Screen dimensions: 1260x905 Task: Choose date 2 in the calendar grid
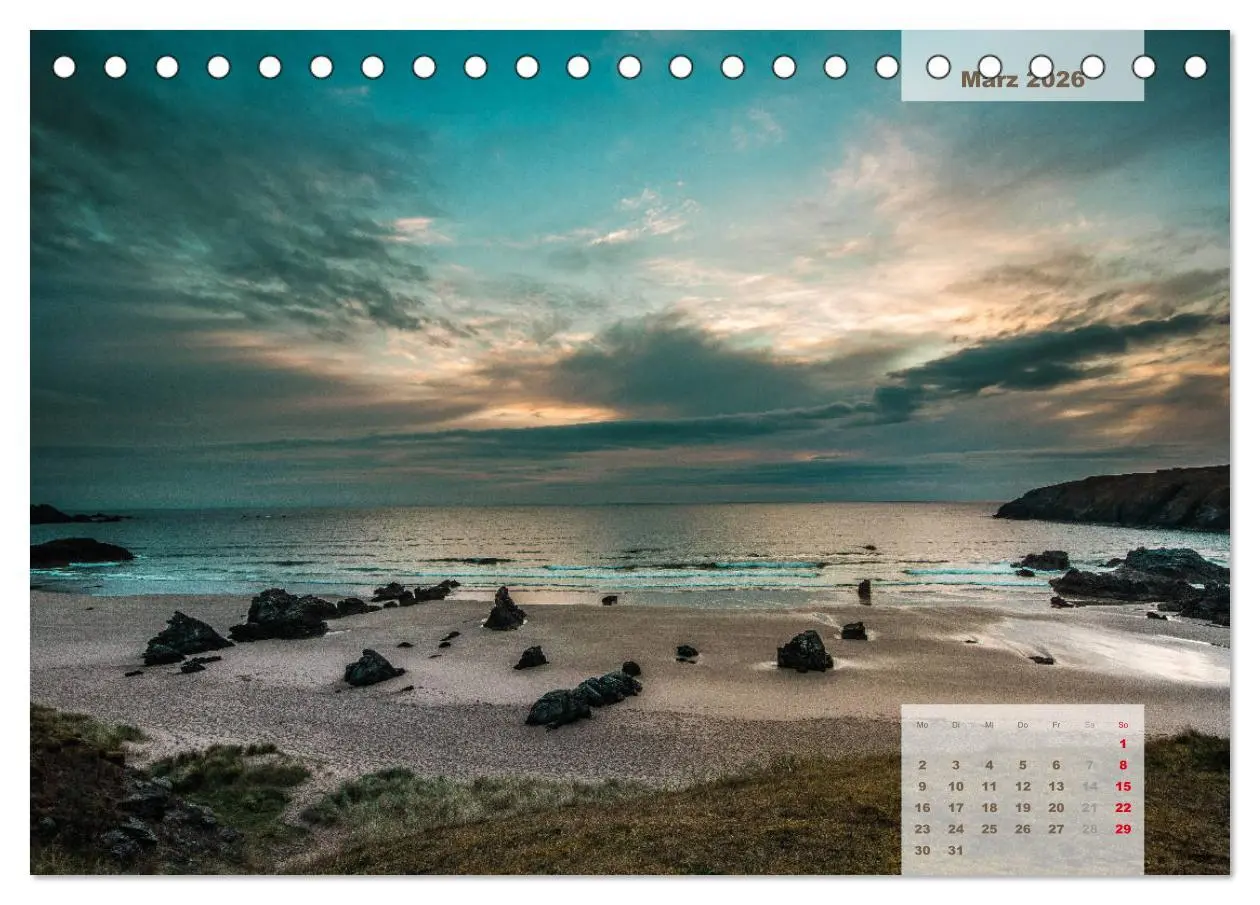(x=922, y=765)
